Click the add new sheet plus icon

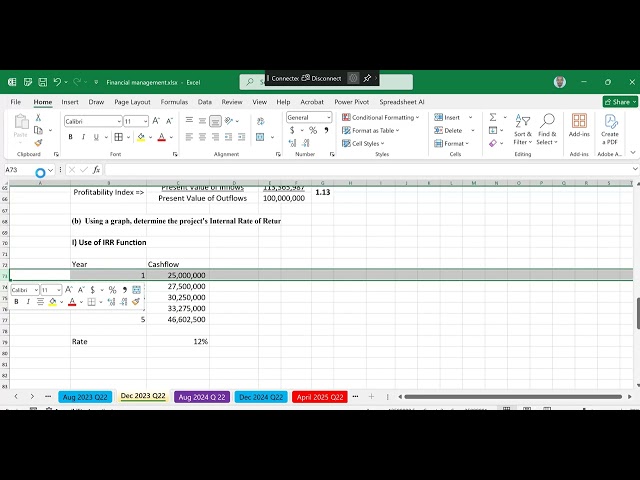coord(371,396)
